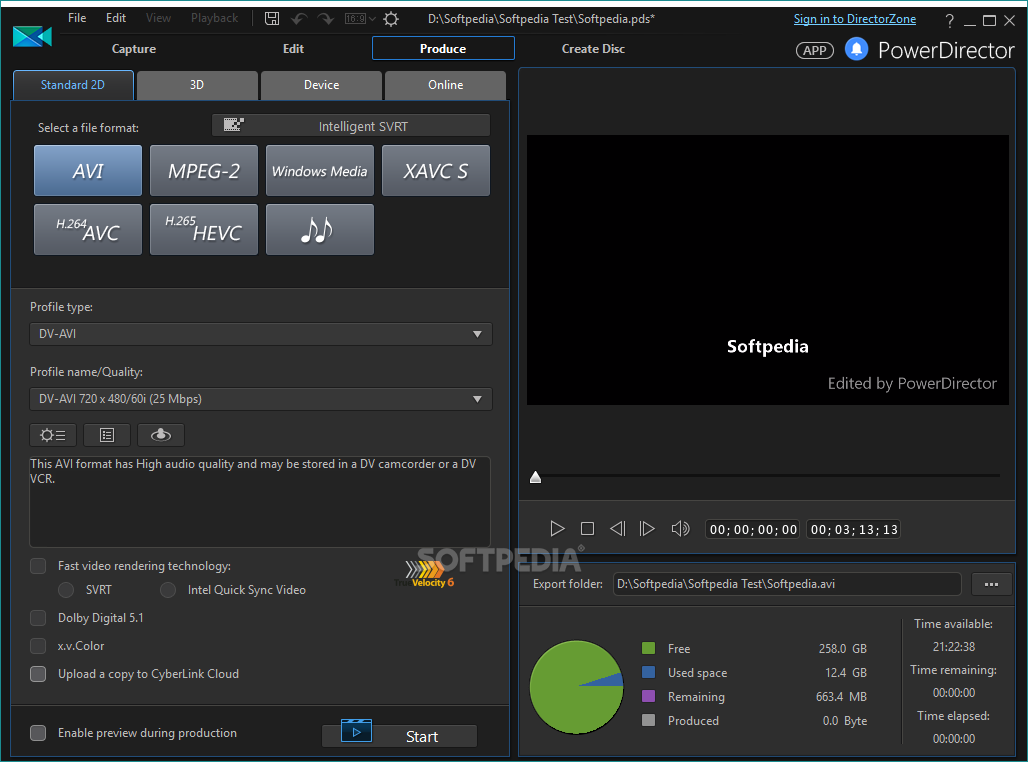The width and height of the screenshot is (1028, 762).
Task: Open the Playback menu
Action: [x=214, y=18]
